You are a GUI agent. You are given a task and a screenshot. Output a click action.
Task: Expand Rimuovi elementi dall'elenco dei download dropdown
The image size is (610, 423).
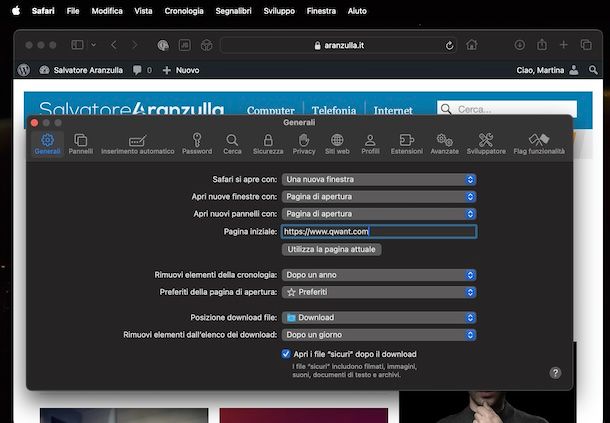click(379, 335)
